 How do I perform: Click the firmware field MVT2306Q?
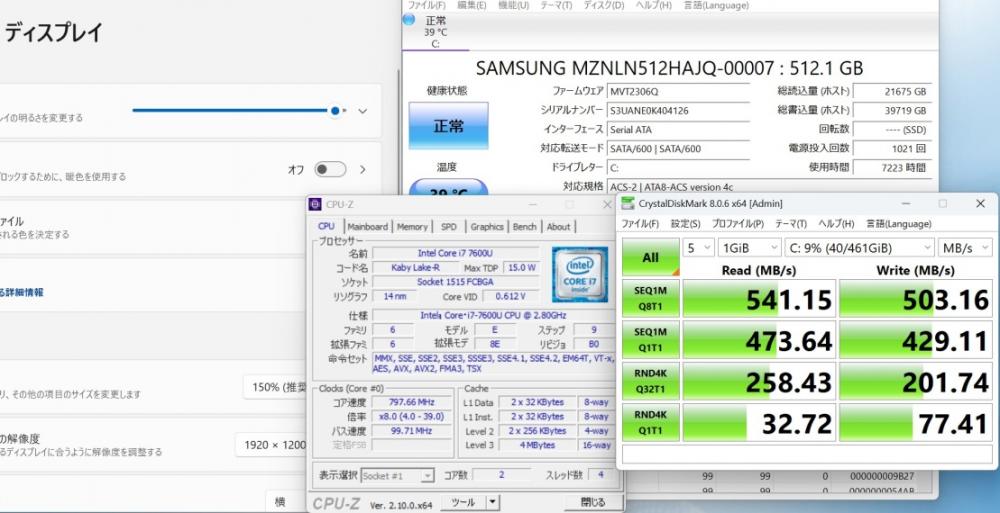[679, 91]
